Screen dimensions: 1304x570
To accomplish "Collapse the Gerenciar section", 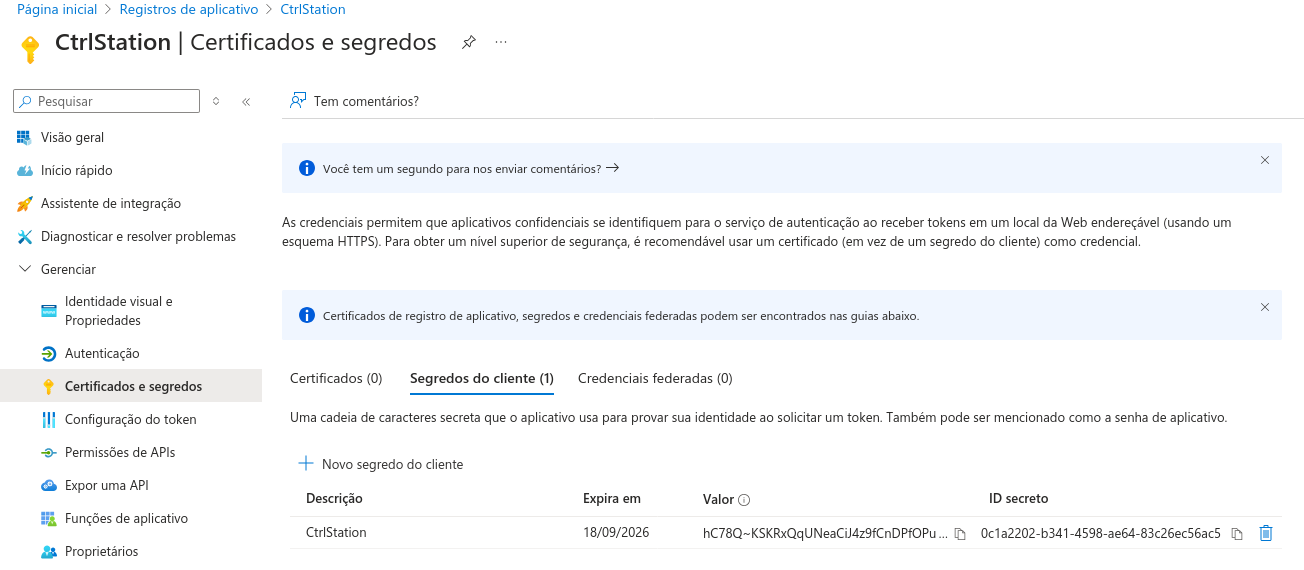I will 25,269.
